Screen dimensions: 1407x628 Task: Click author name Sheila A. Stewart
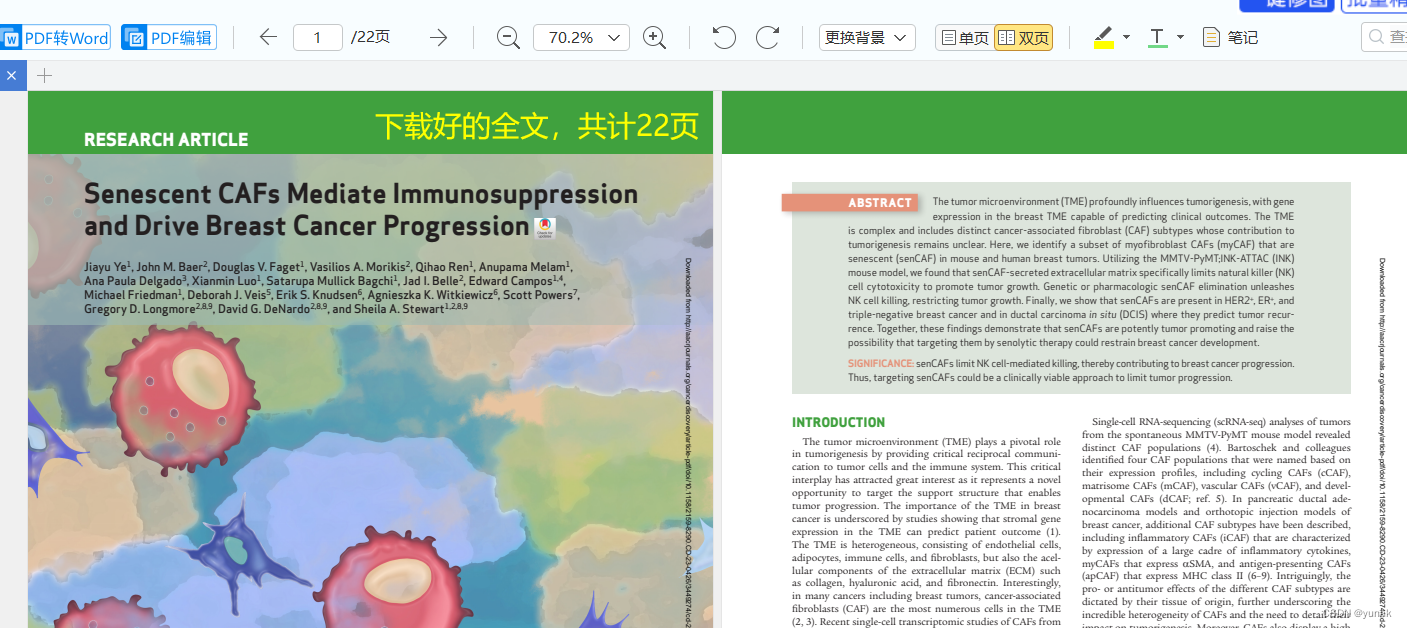tap(400, 309)
